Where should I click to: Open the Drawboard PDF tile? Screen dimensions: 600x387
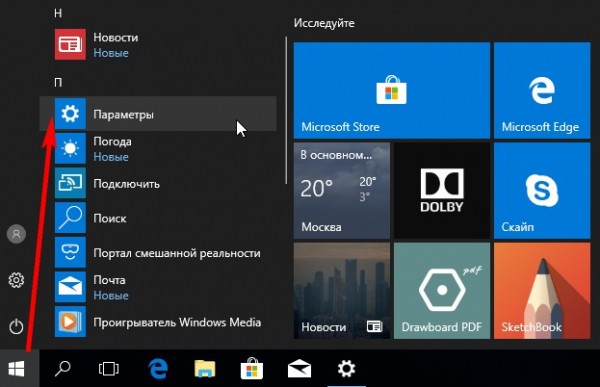[x=442, y=291]
